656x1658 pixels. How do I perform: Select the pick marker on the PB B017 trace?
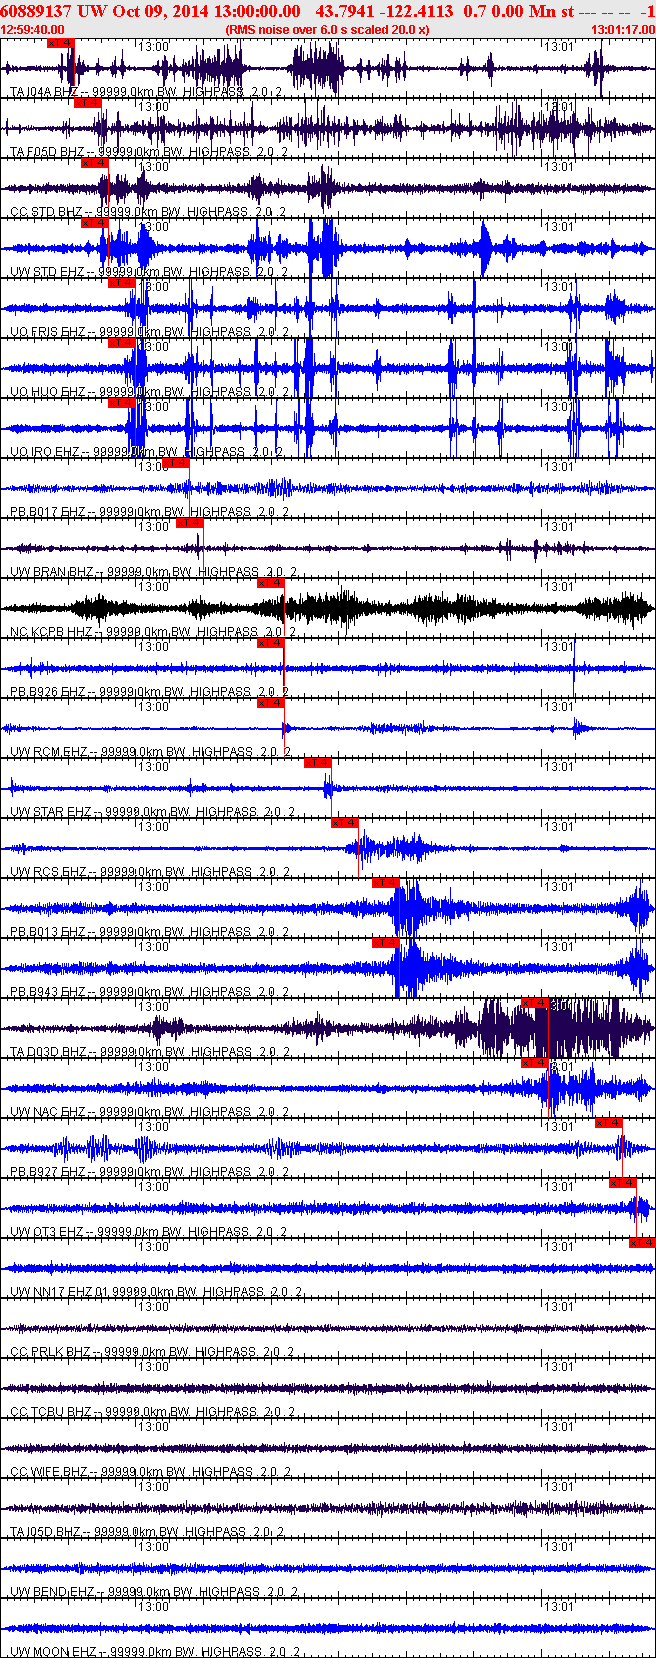pyautogui.click(x=176, y=463)
